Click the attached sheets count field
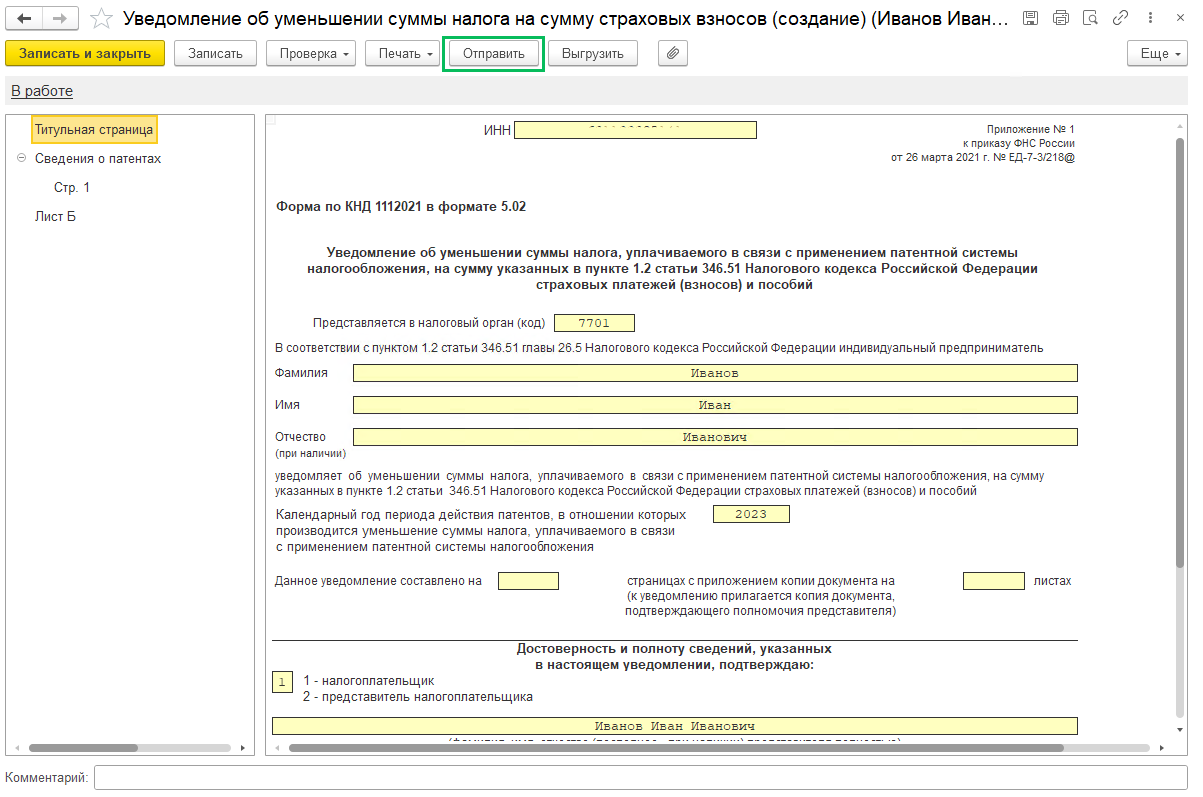 click(994, 581)
